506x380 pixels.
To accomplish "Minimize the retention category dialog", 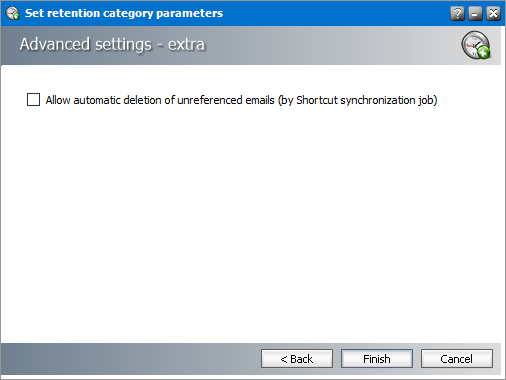I will 475,14.
